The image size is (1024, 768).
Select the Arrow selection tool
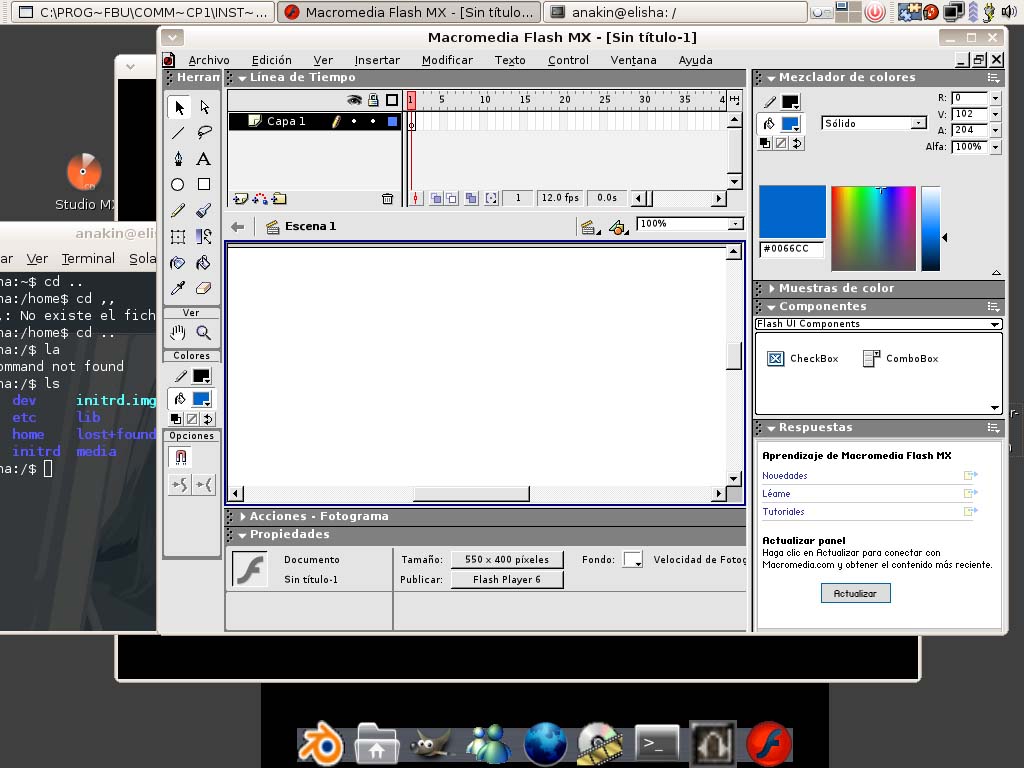coord(178,107)
